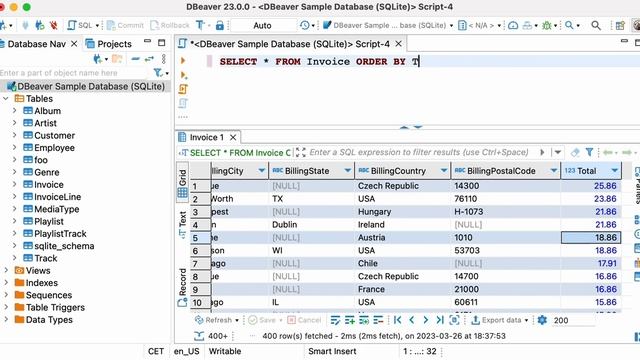Expand the Track table node
The image size is (640, 360).
coord(14,258)
